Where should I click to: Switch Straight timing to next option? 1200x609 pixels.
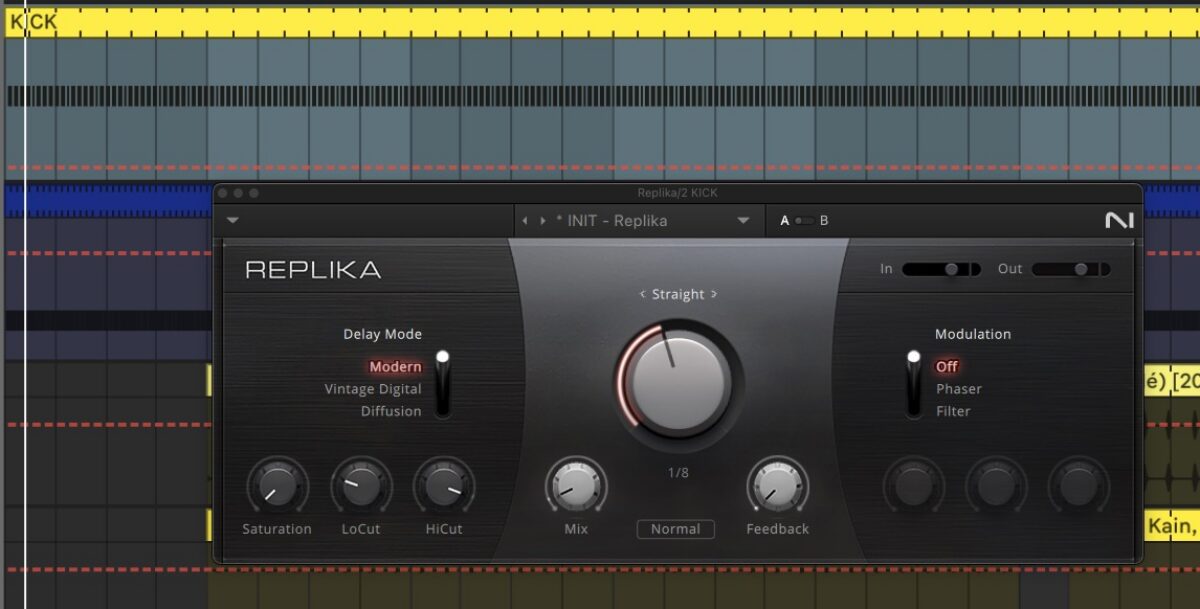coord(714,295)
